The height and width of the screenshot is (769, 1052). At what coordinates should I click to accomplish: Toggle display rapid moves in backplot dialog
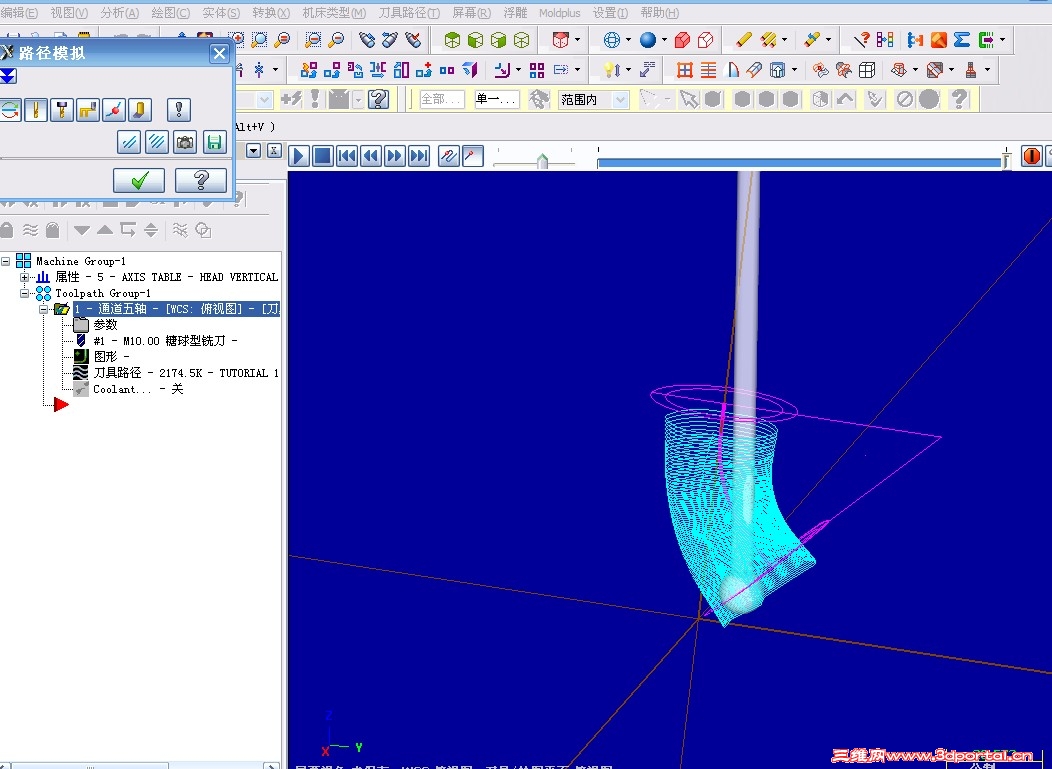(88, 109)
